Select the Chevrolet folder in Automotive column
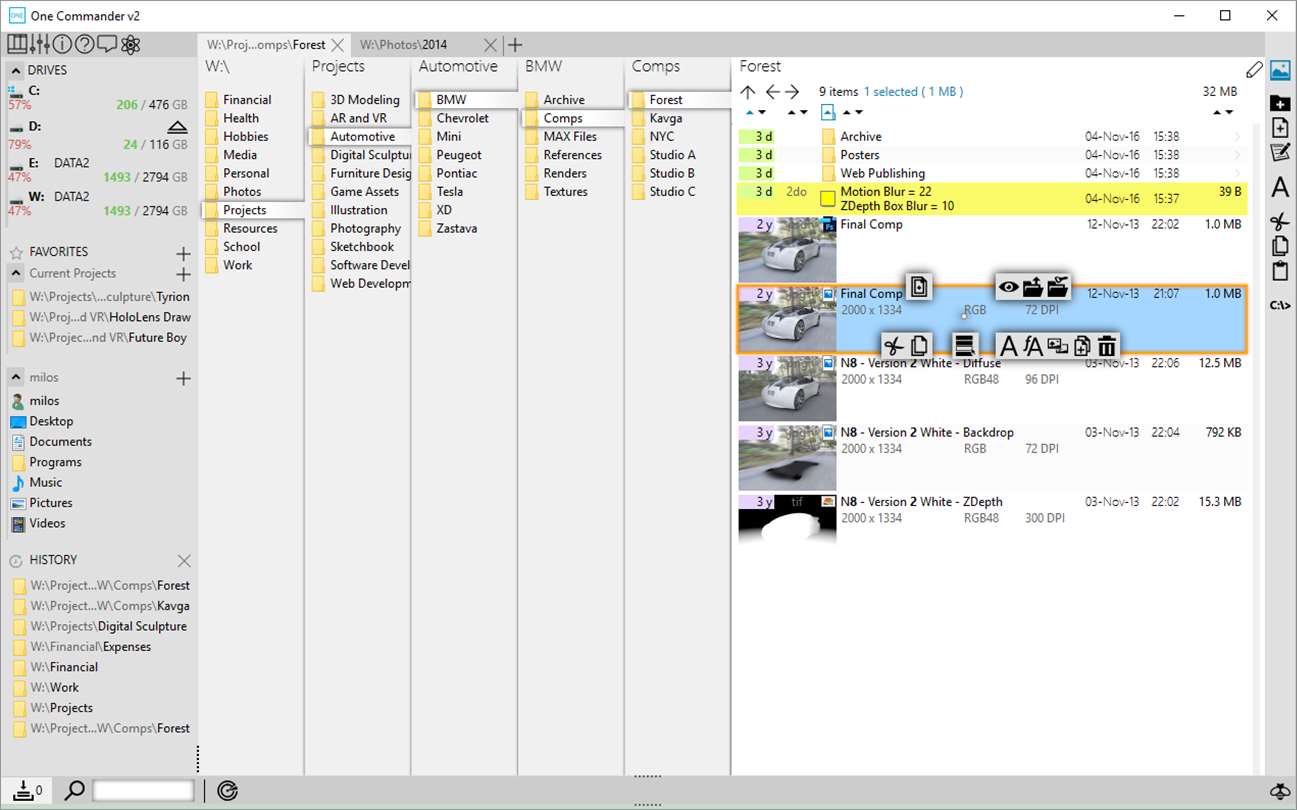The image size is (1297, 810). tap(462, 118)
